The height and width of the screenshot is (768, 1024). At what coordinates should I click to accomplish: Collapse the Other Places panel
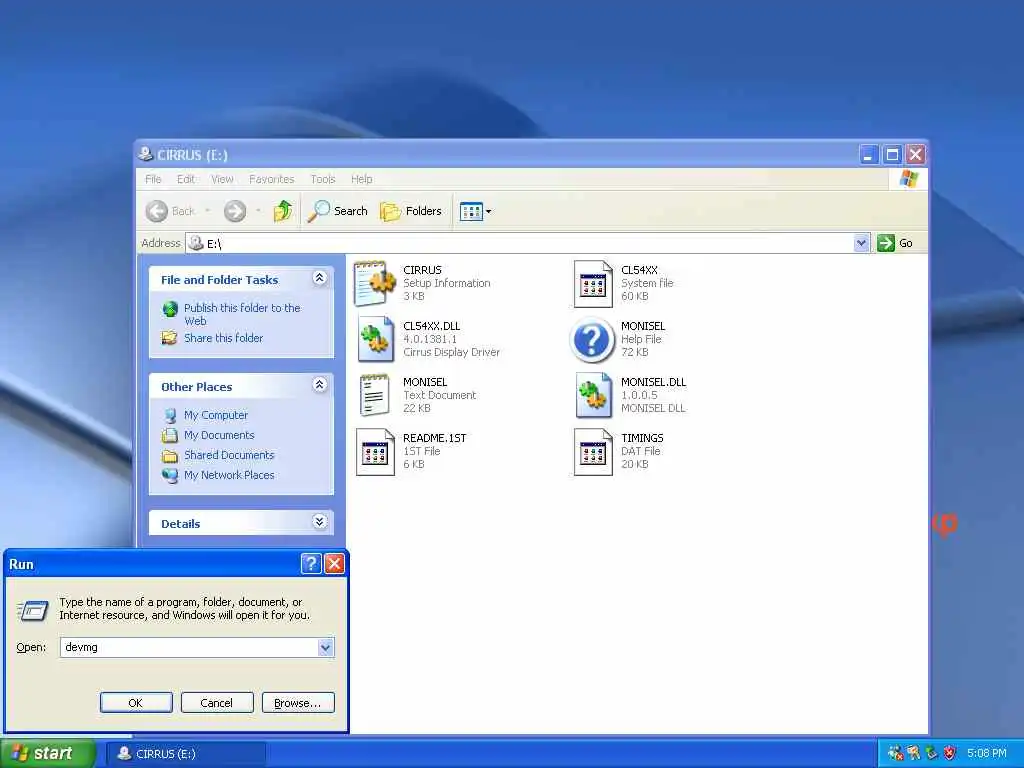tap(319, 385)
